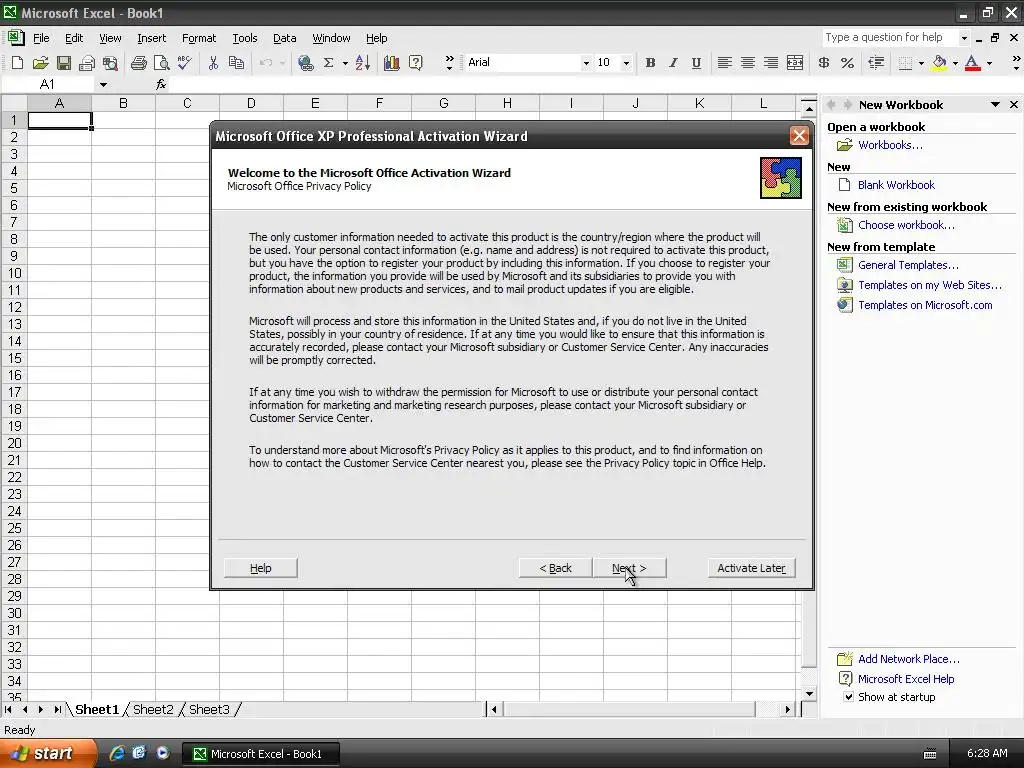1024x768 pixels.
Task: Click Help in the Activation Wizard
Action: tap(261, 568)
